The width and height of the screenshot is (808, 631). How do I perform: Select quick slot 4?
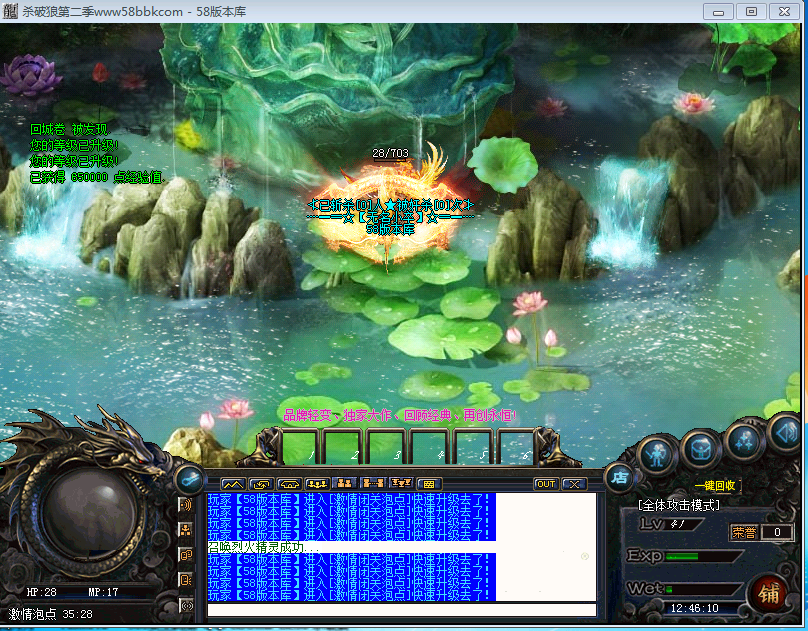click(429, 446)
